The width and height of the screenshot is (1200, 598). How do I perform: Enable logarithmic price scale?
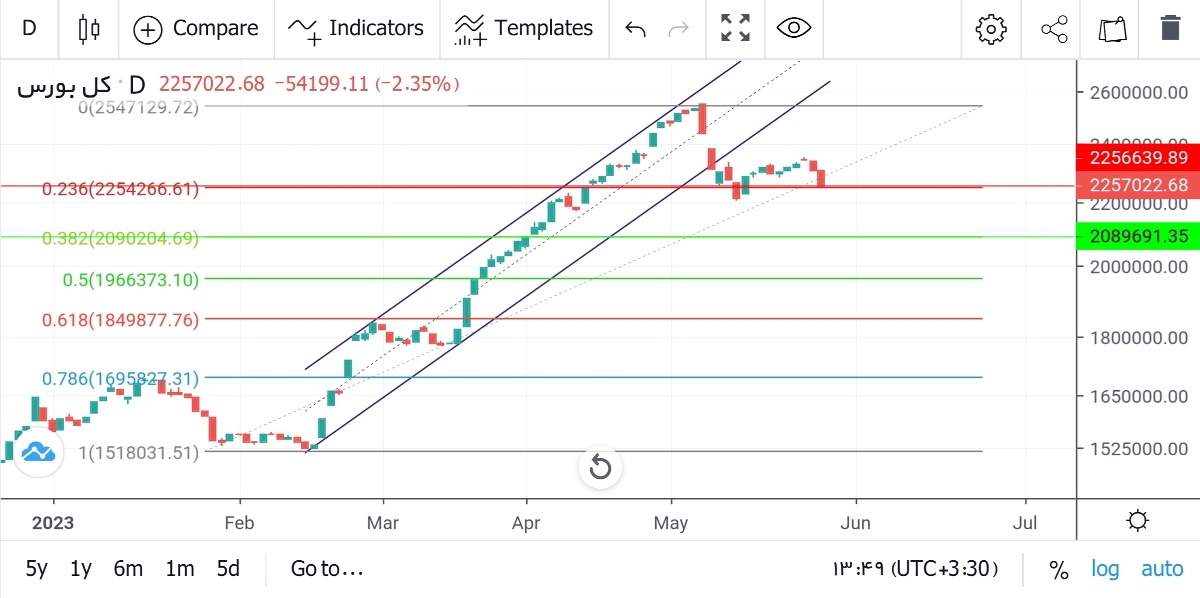click(x=1104, y=568)
